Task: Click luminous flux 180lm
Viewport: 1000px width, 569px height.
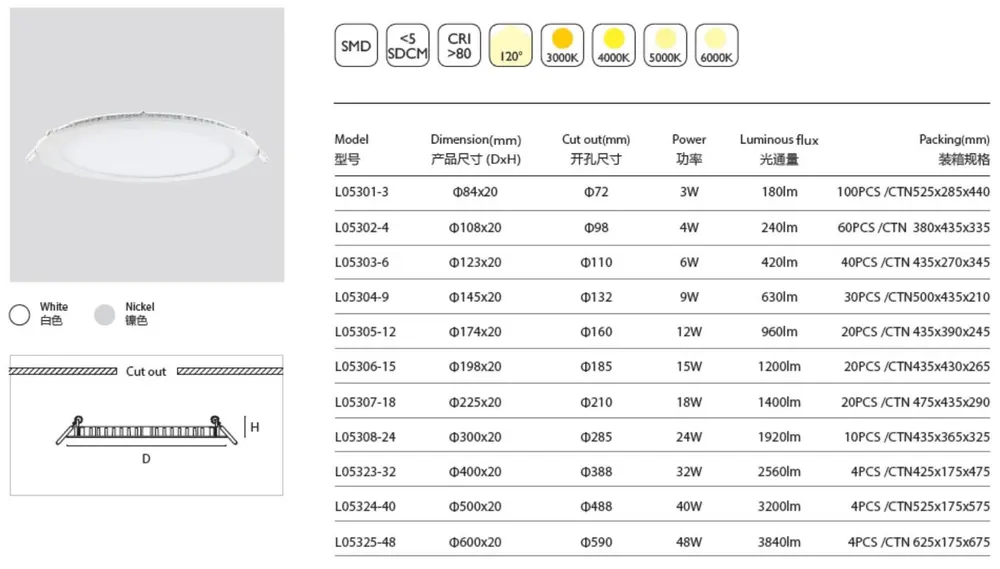Action: click(x=779, y=192)
